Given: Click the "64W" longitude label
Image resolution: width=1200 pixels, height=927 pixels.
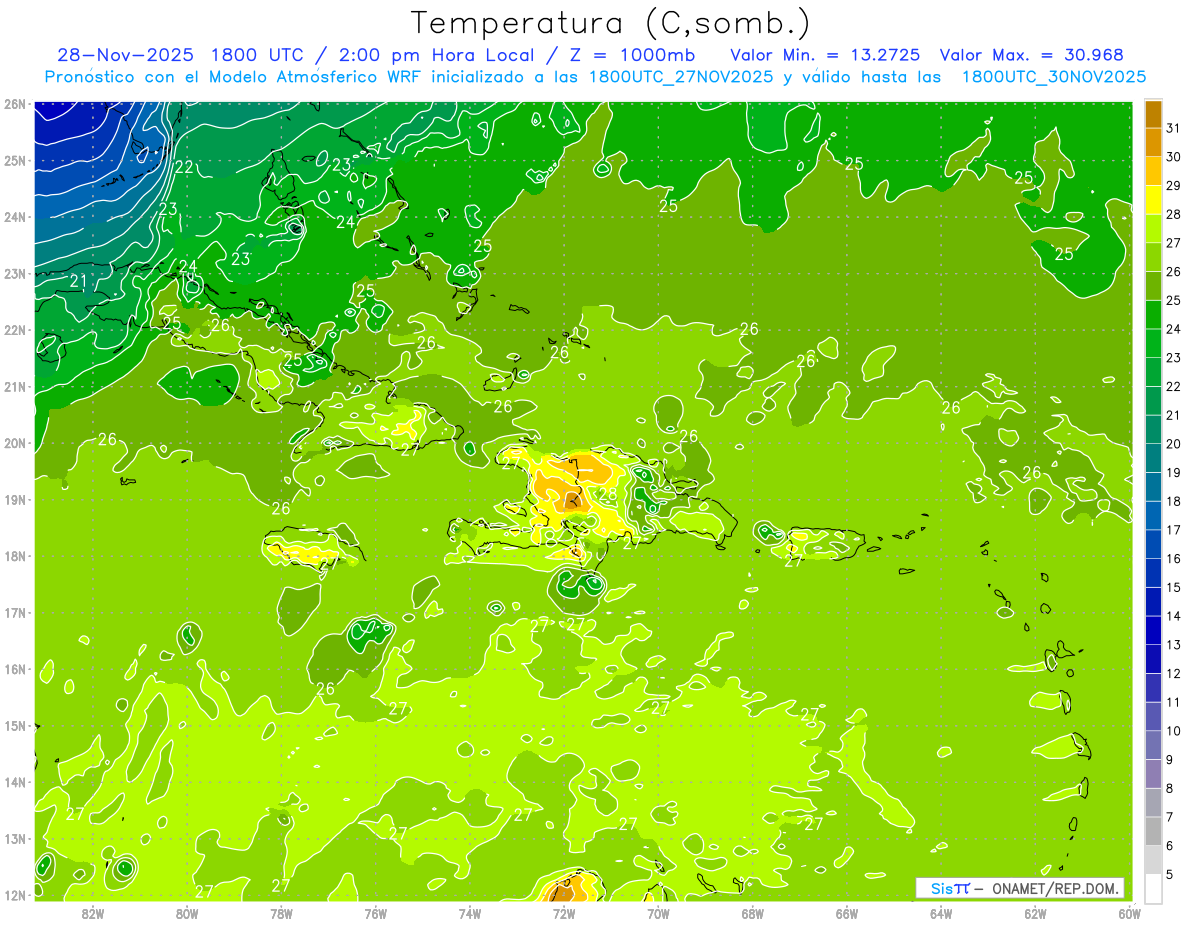Looking at the screenshot, I should click(x=941, y=912).
